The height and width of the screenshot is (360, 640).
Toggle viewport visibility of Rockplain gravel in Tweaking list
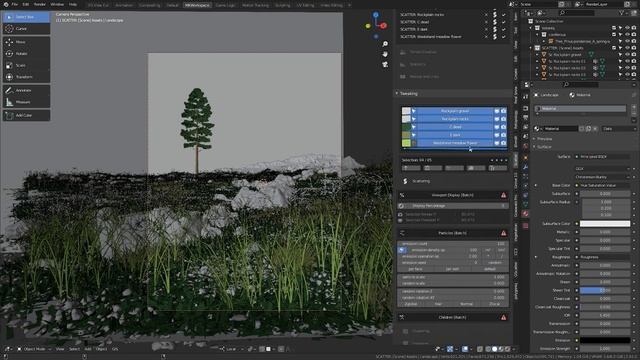point(497,111)
